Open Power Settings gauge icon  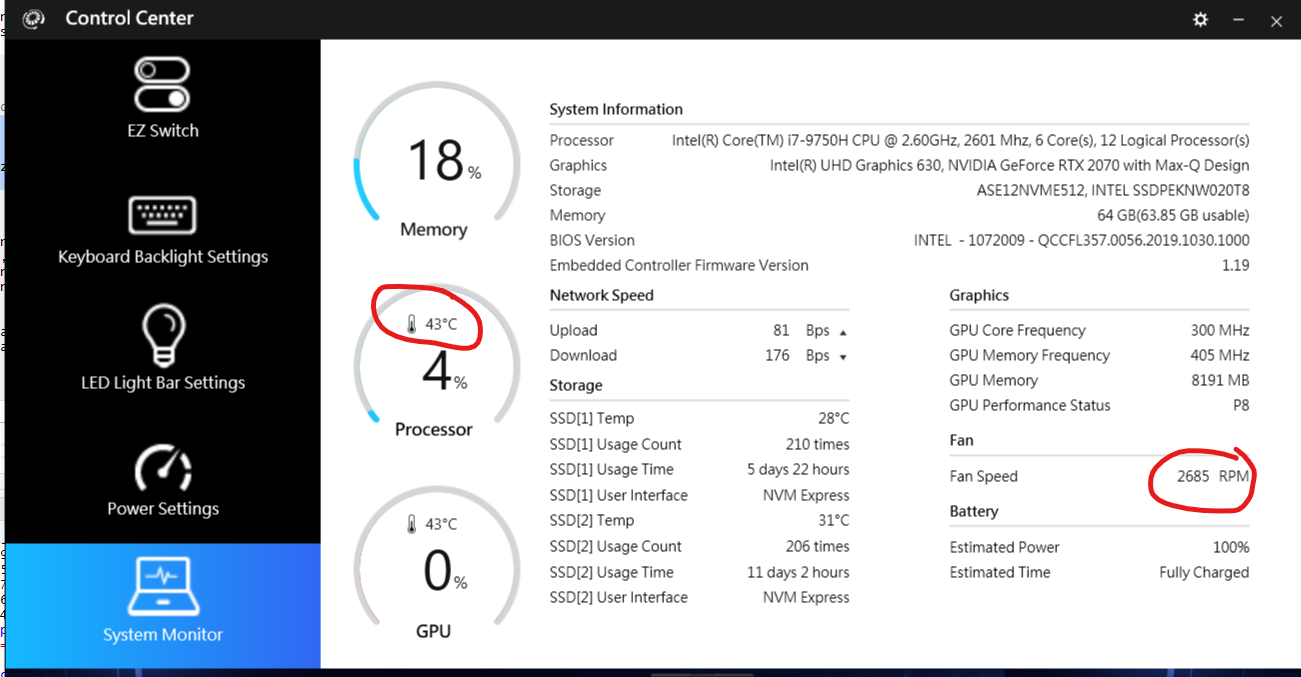coord(162,467)
